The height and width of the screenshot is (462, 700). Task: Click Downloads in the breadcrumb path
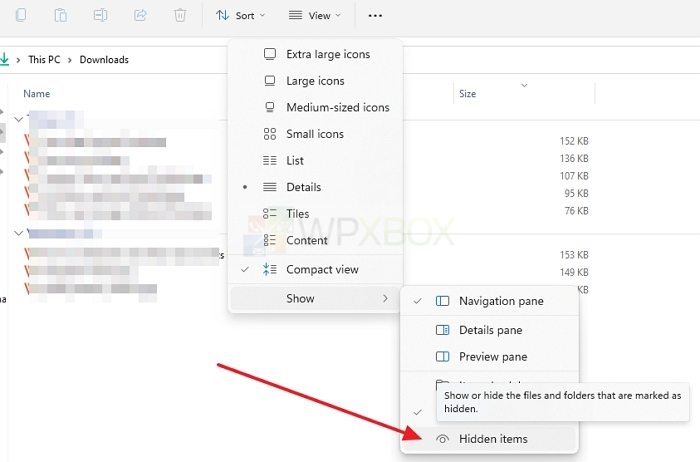coord(104,59)
